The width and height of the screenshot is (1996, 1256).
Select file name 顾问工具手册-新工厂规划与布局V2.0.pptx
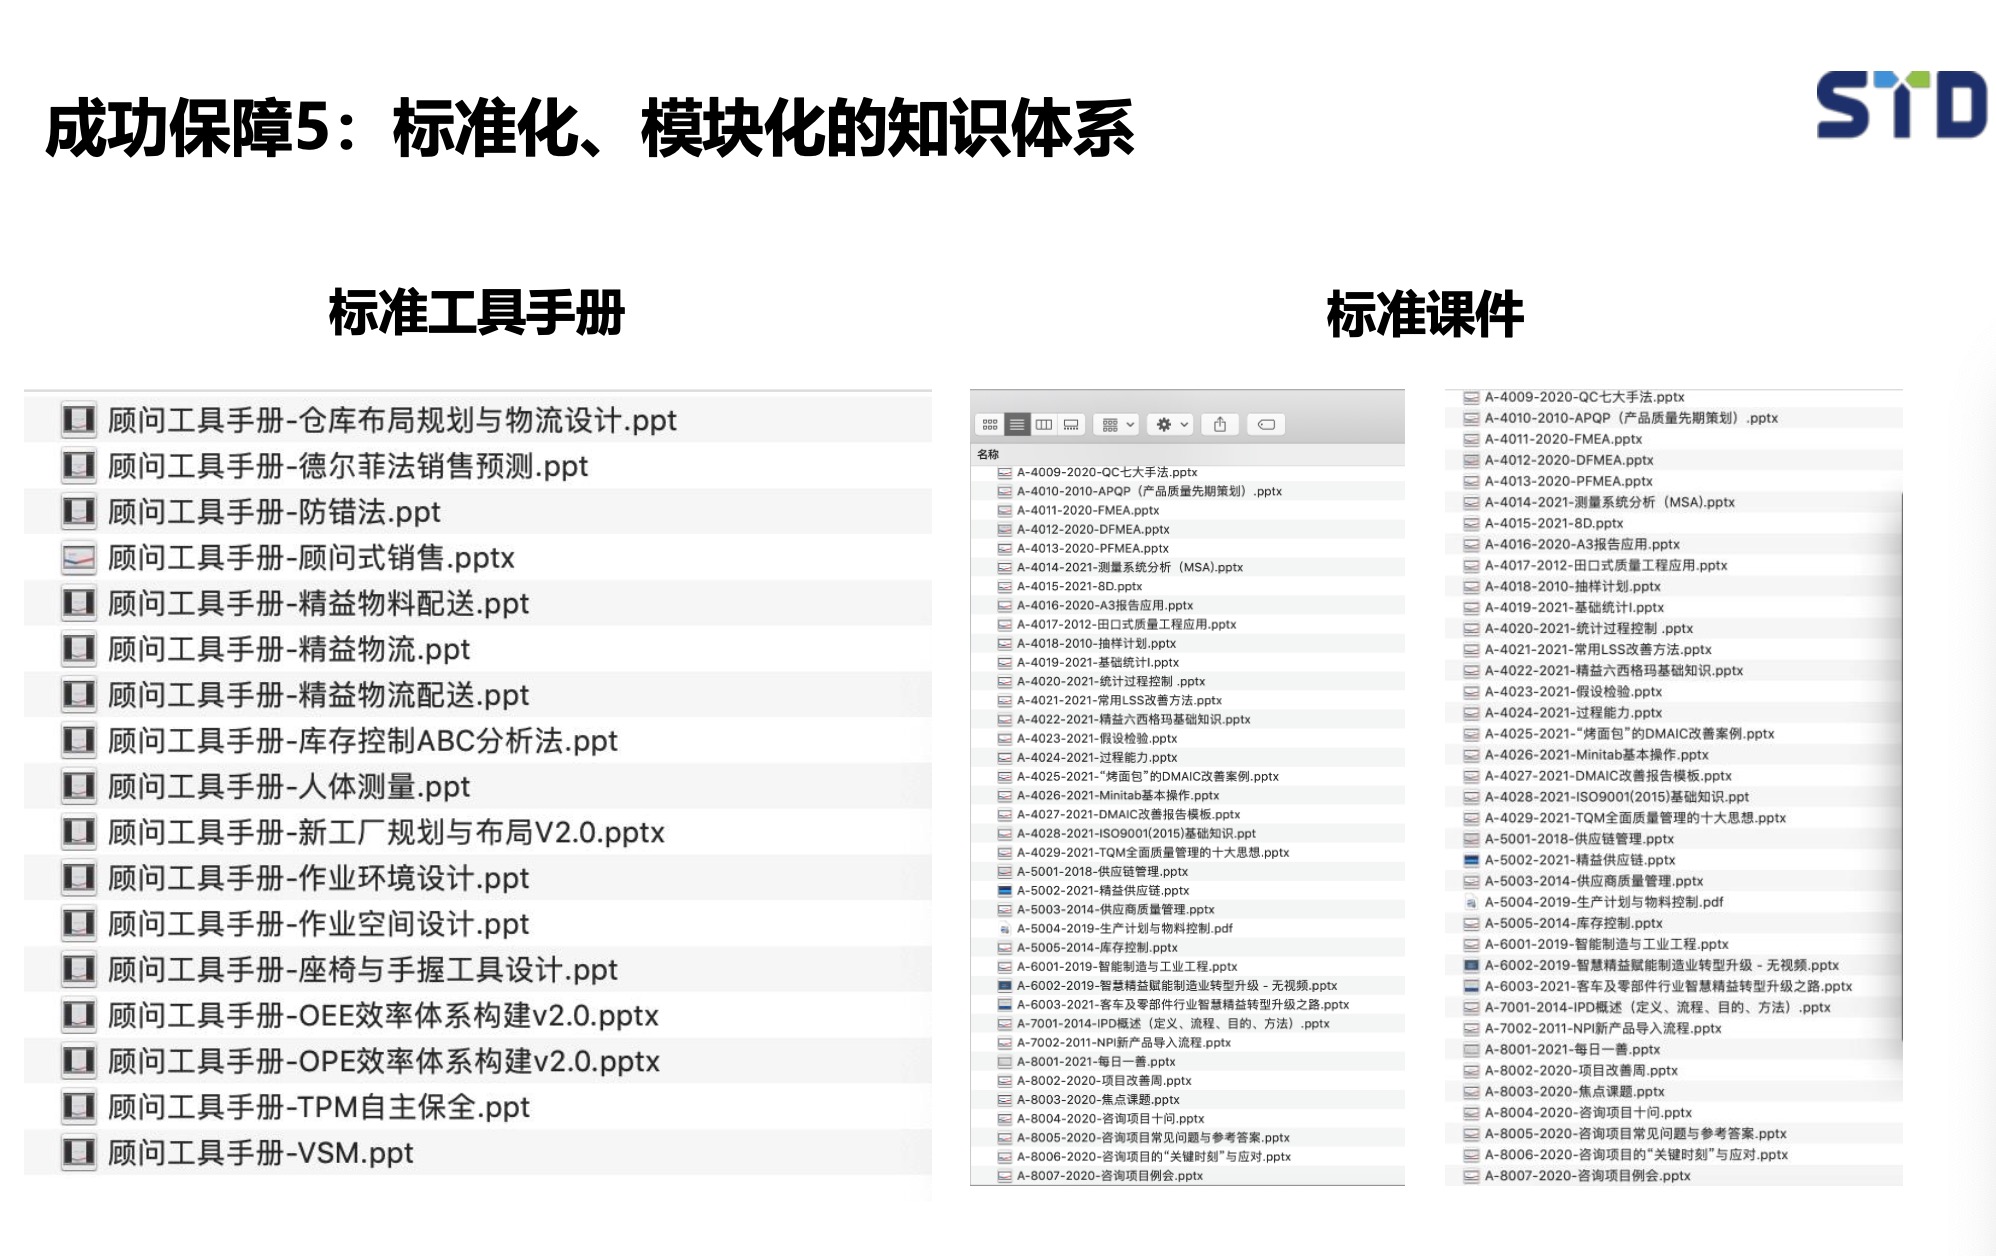(386, 832)
